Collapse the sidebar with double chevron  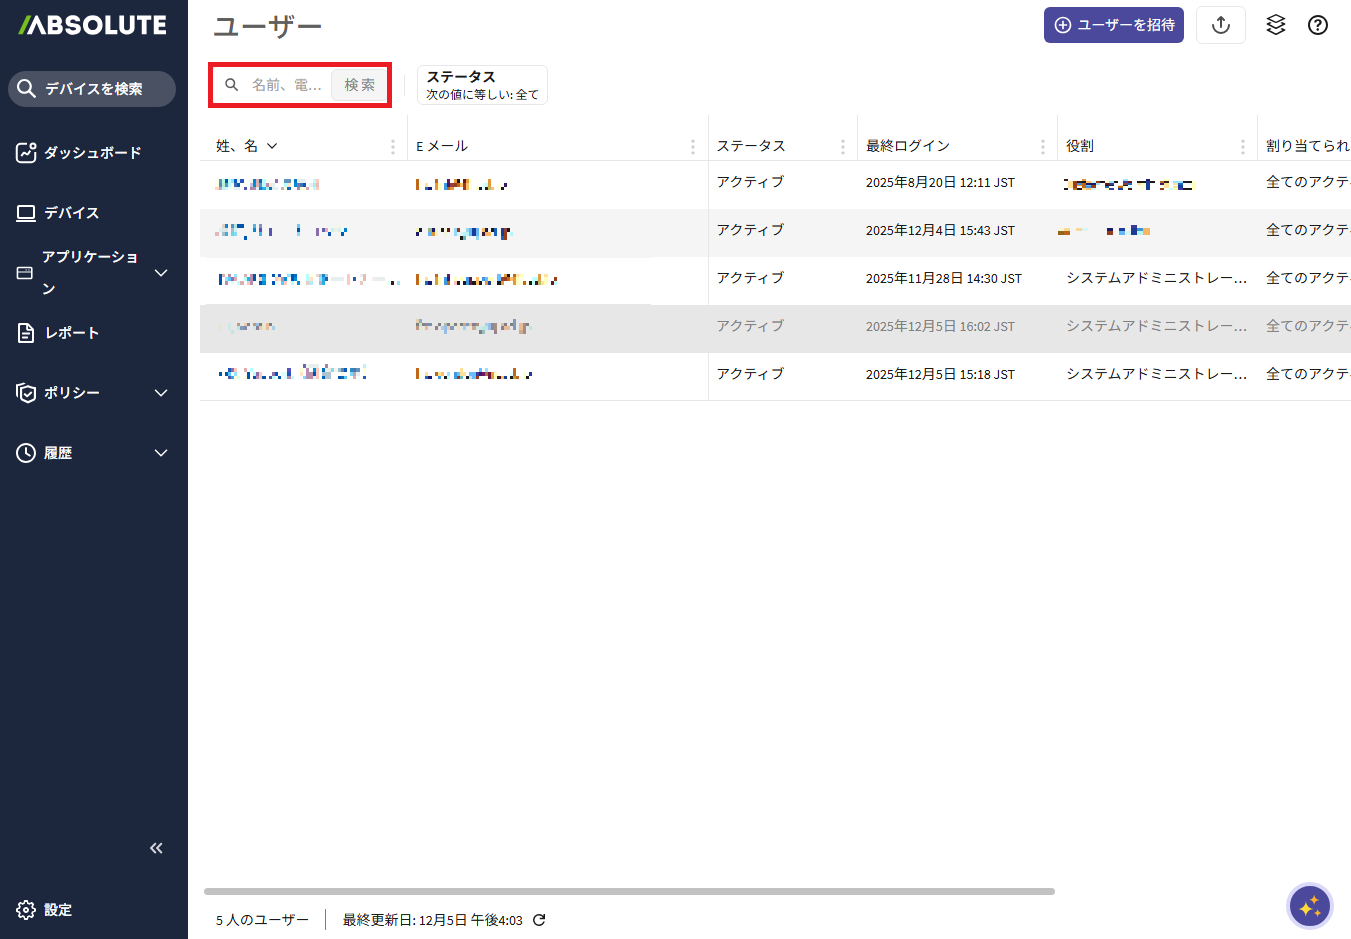pyautogui.click(x=156, y=848)
